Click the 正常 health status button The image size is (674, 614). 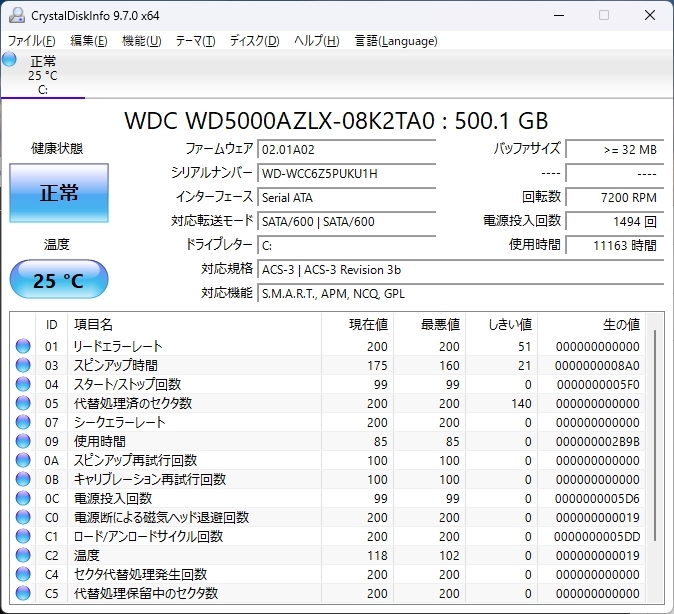pyautogui.click(x=59, y=193)
